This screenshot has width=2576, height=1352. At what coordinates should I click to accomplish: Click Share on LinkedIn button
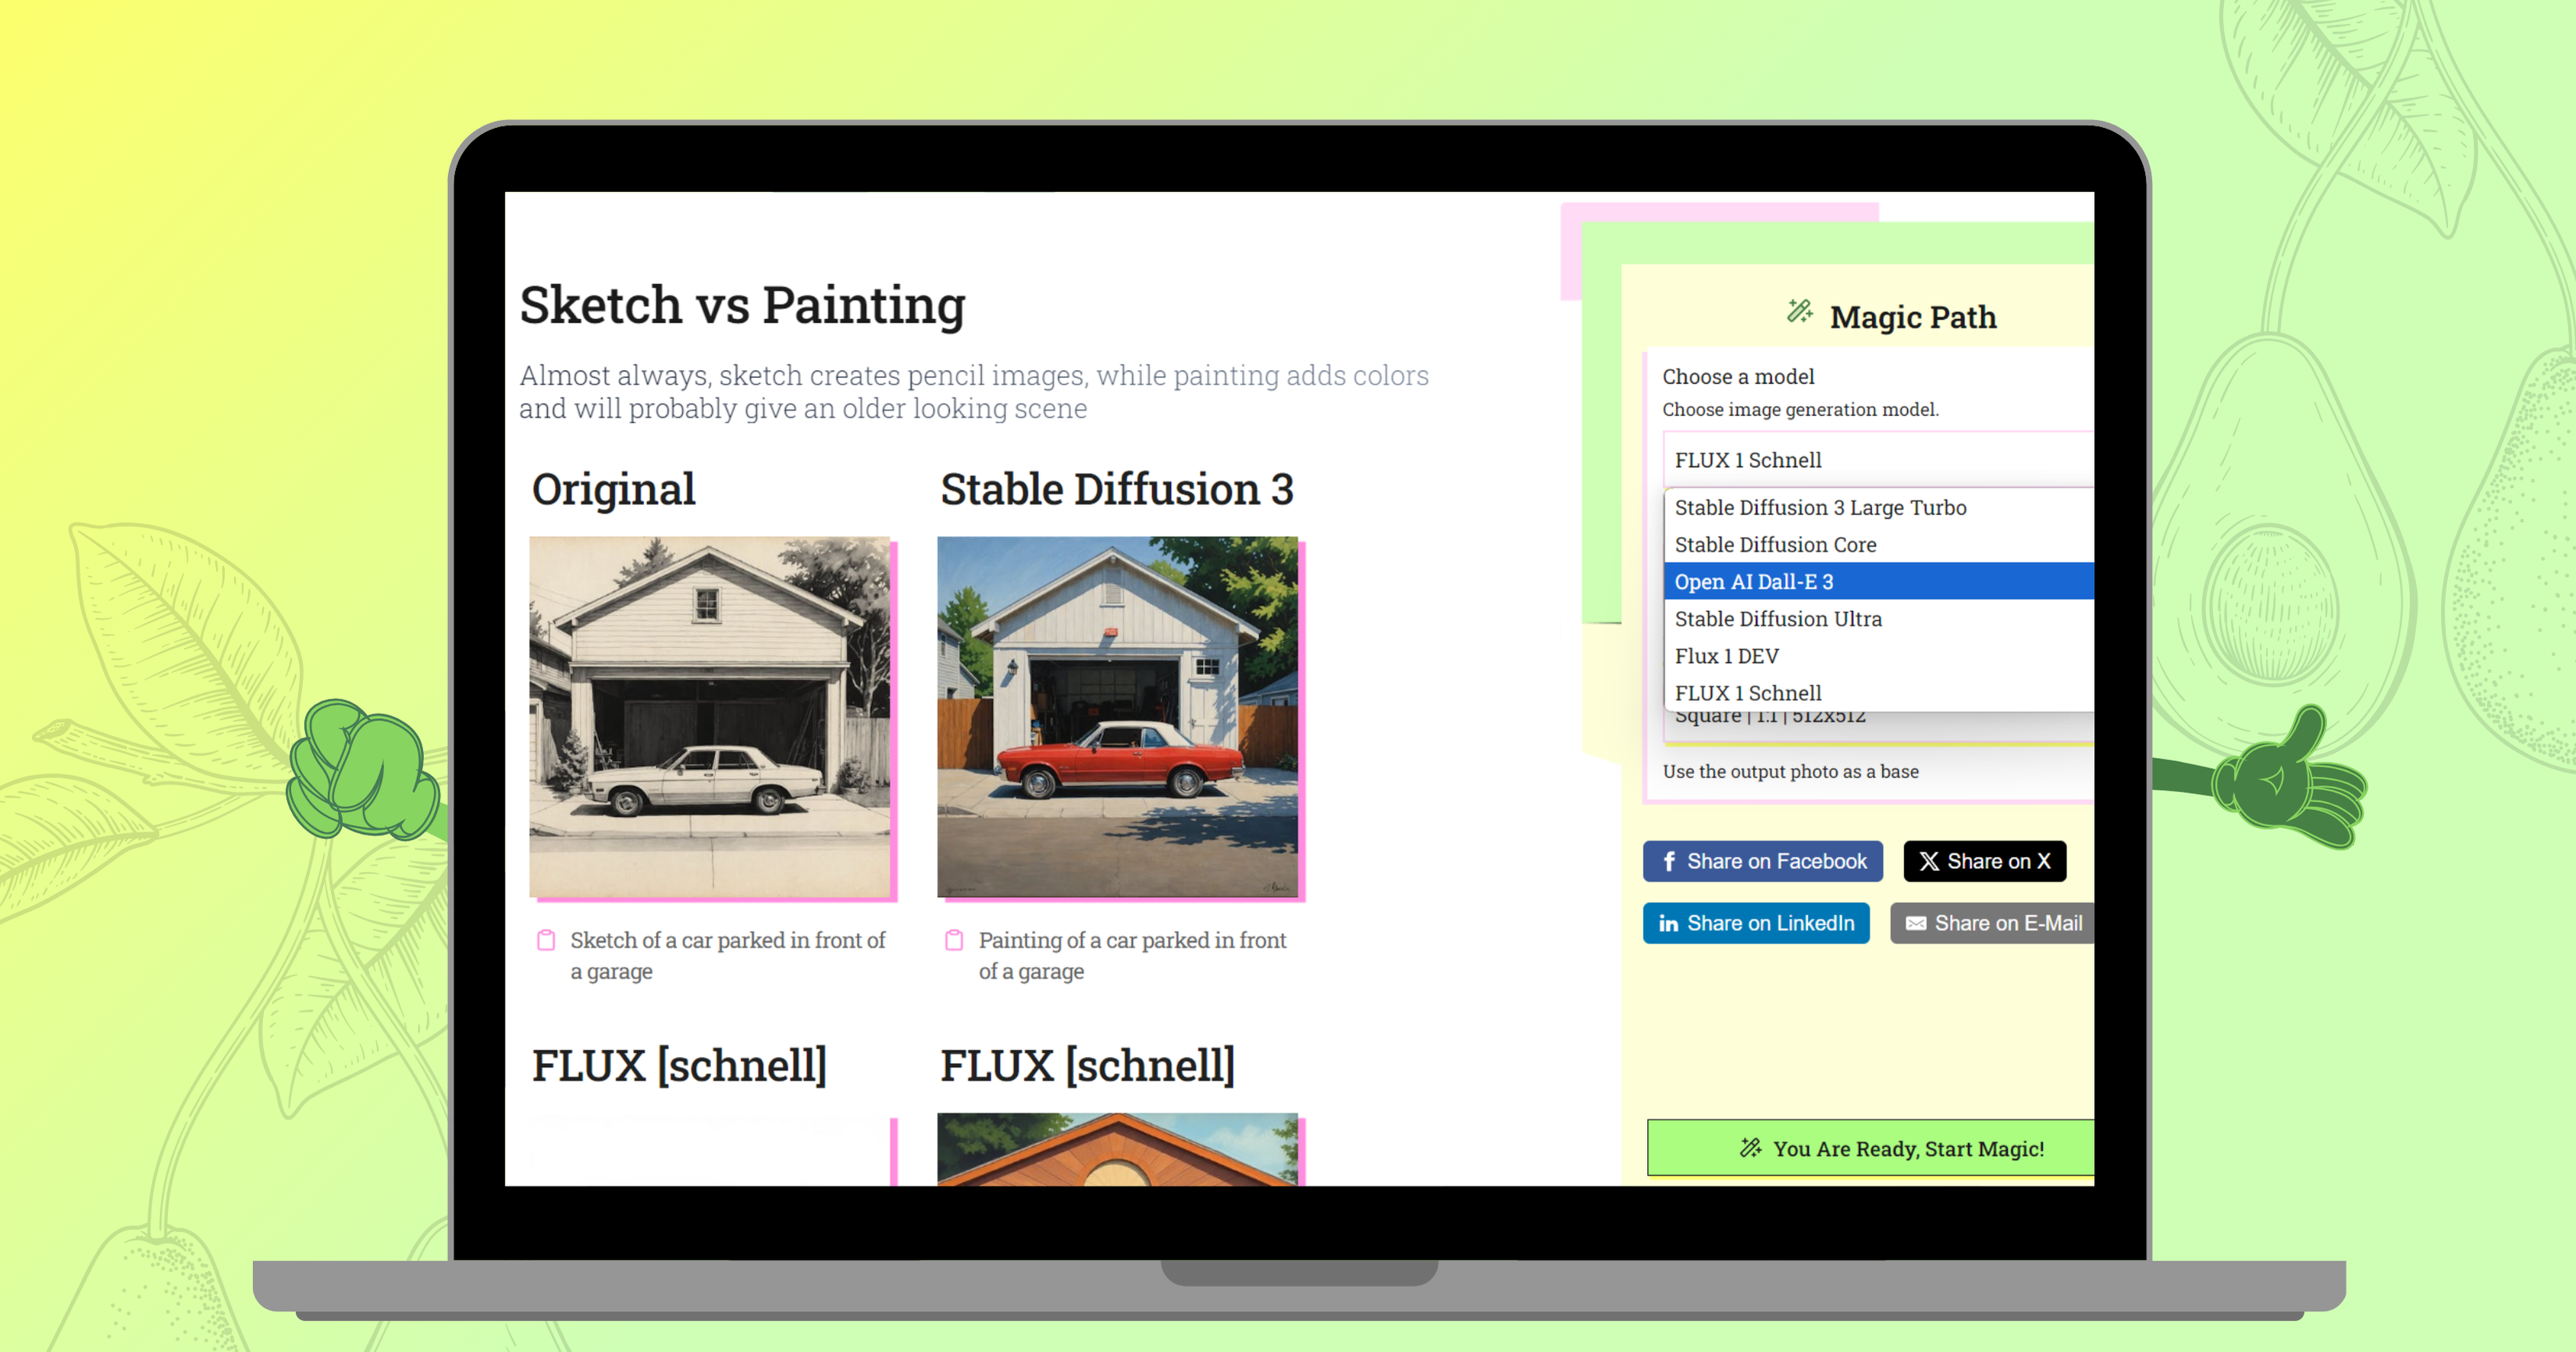(x=1756, y=923)
